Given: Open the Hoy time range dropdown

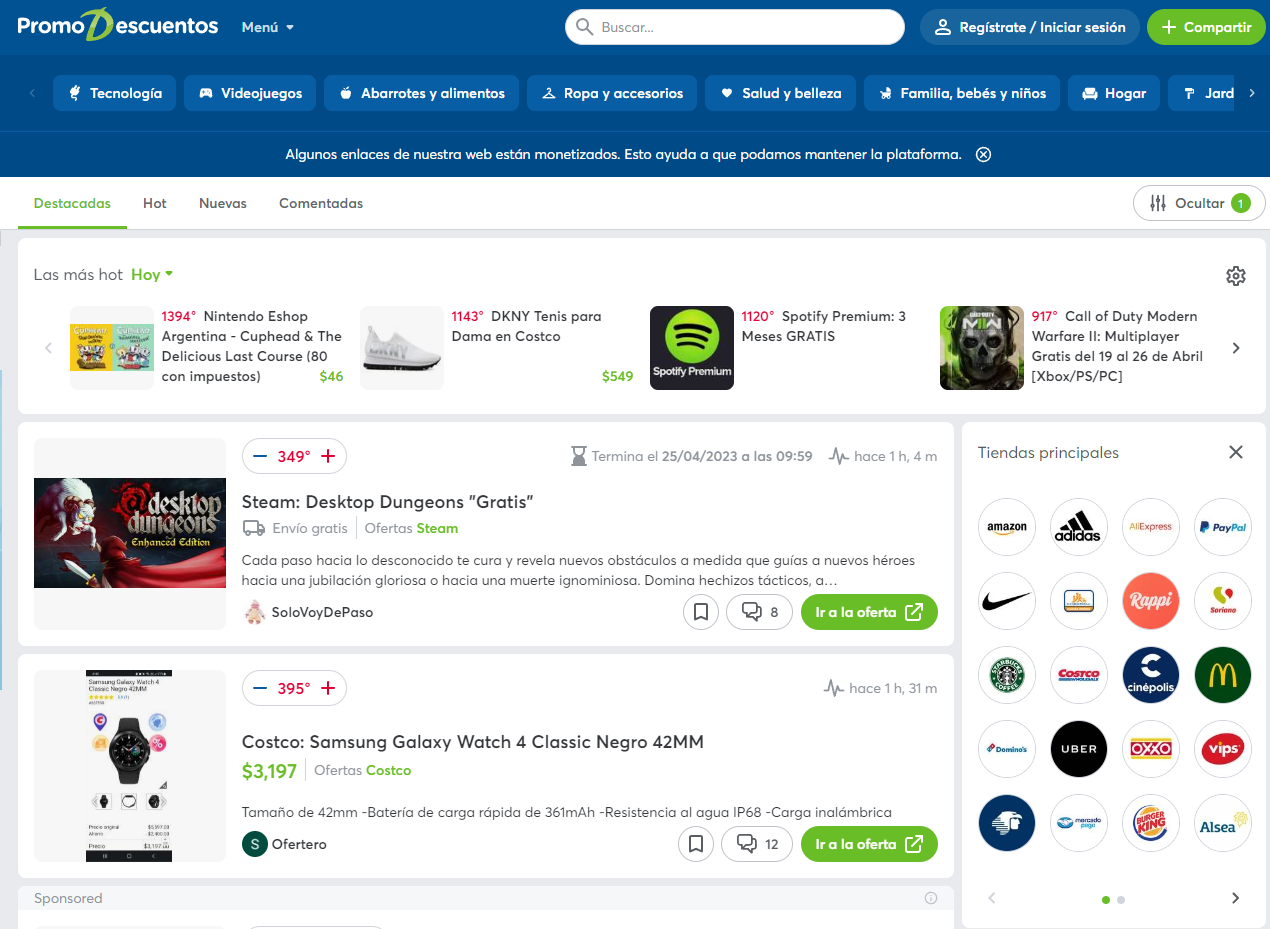Looking at the screenshot, I should click(x=152, y=274).
